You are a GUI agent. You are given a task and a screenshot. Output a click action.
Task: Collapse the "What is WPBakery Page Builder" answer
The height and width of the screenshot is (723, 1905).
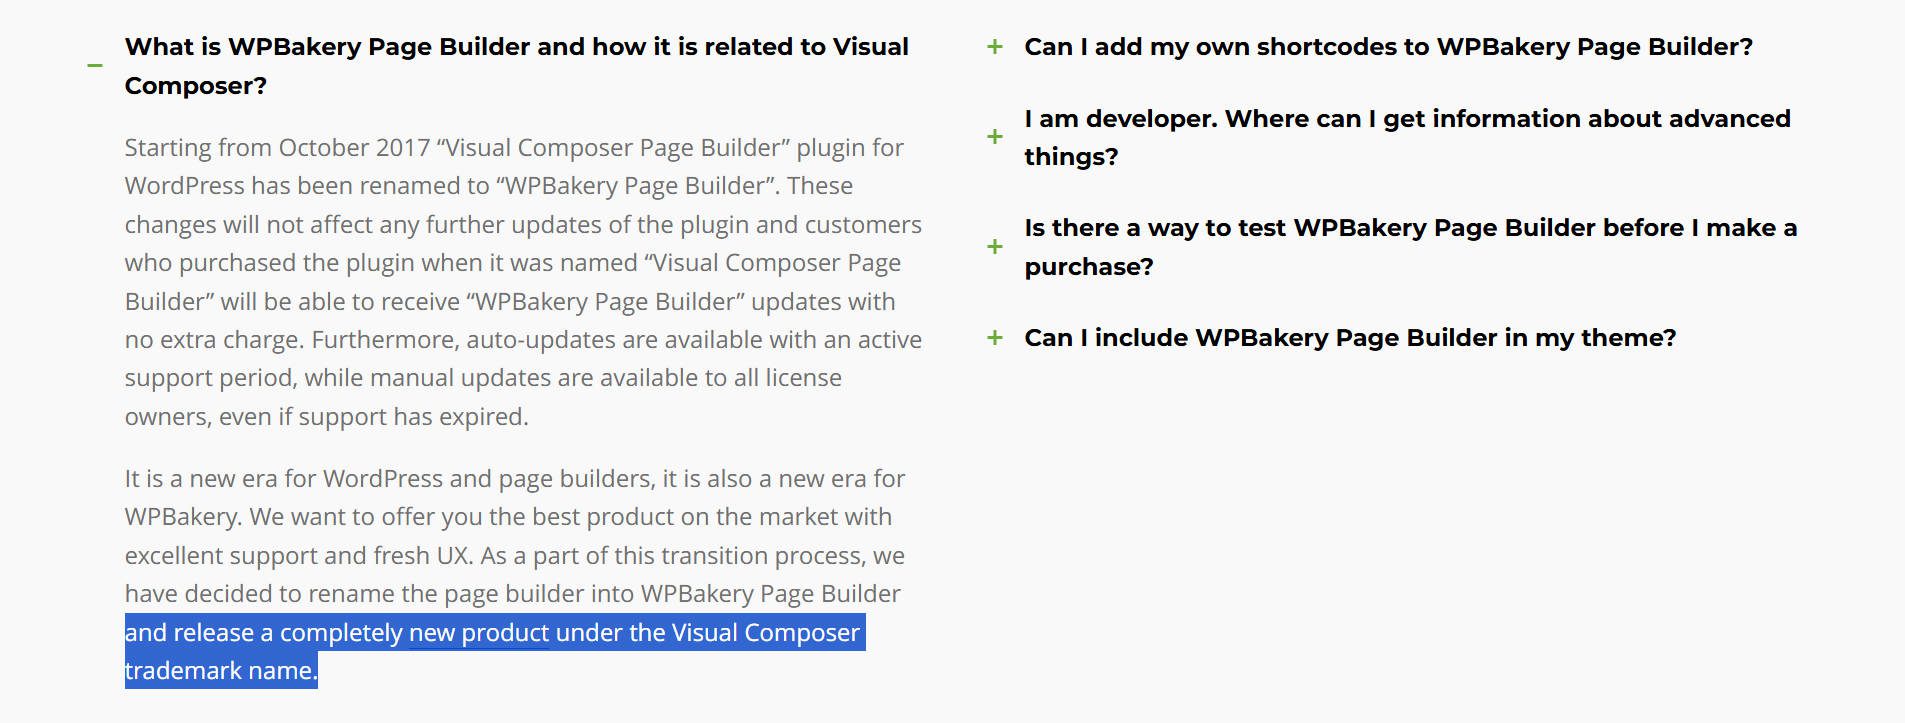pos(95,65)
